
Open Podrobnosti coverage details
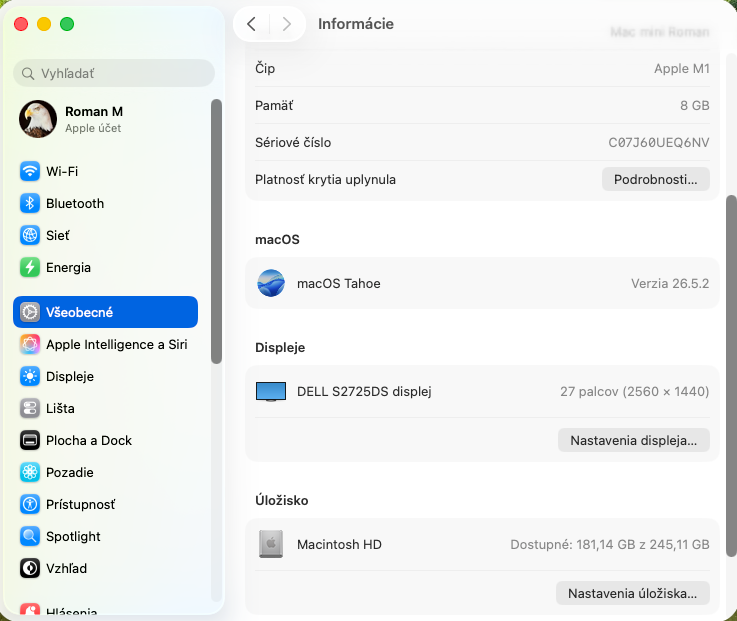coord(656,179)
